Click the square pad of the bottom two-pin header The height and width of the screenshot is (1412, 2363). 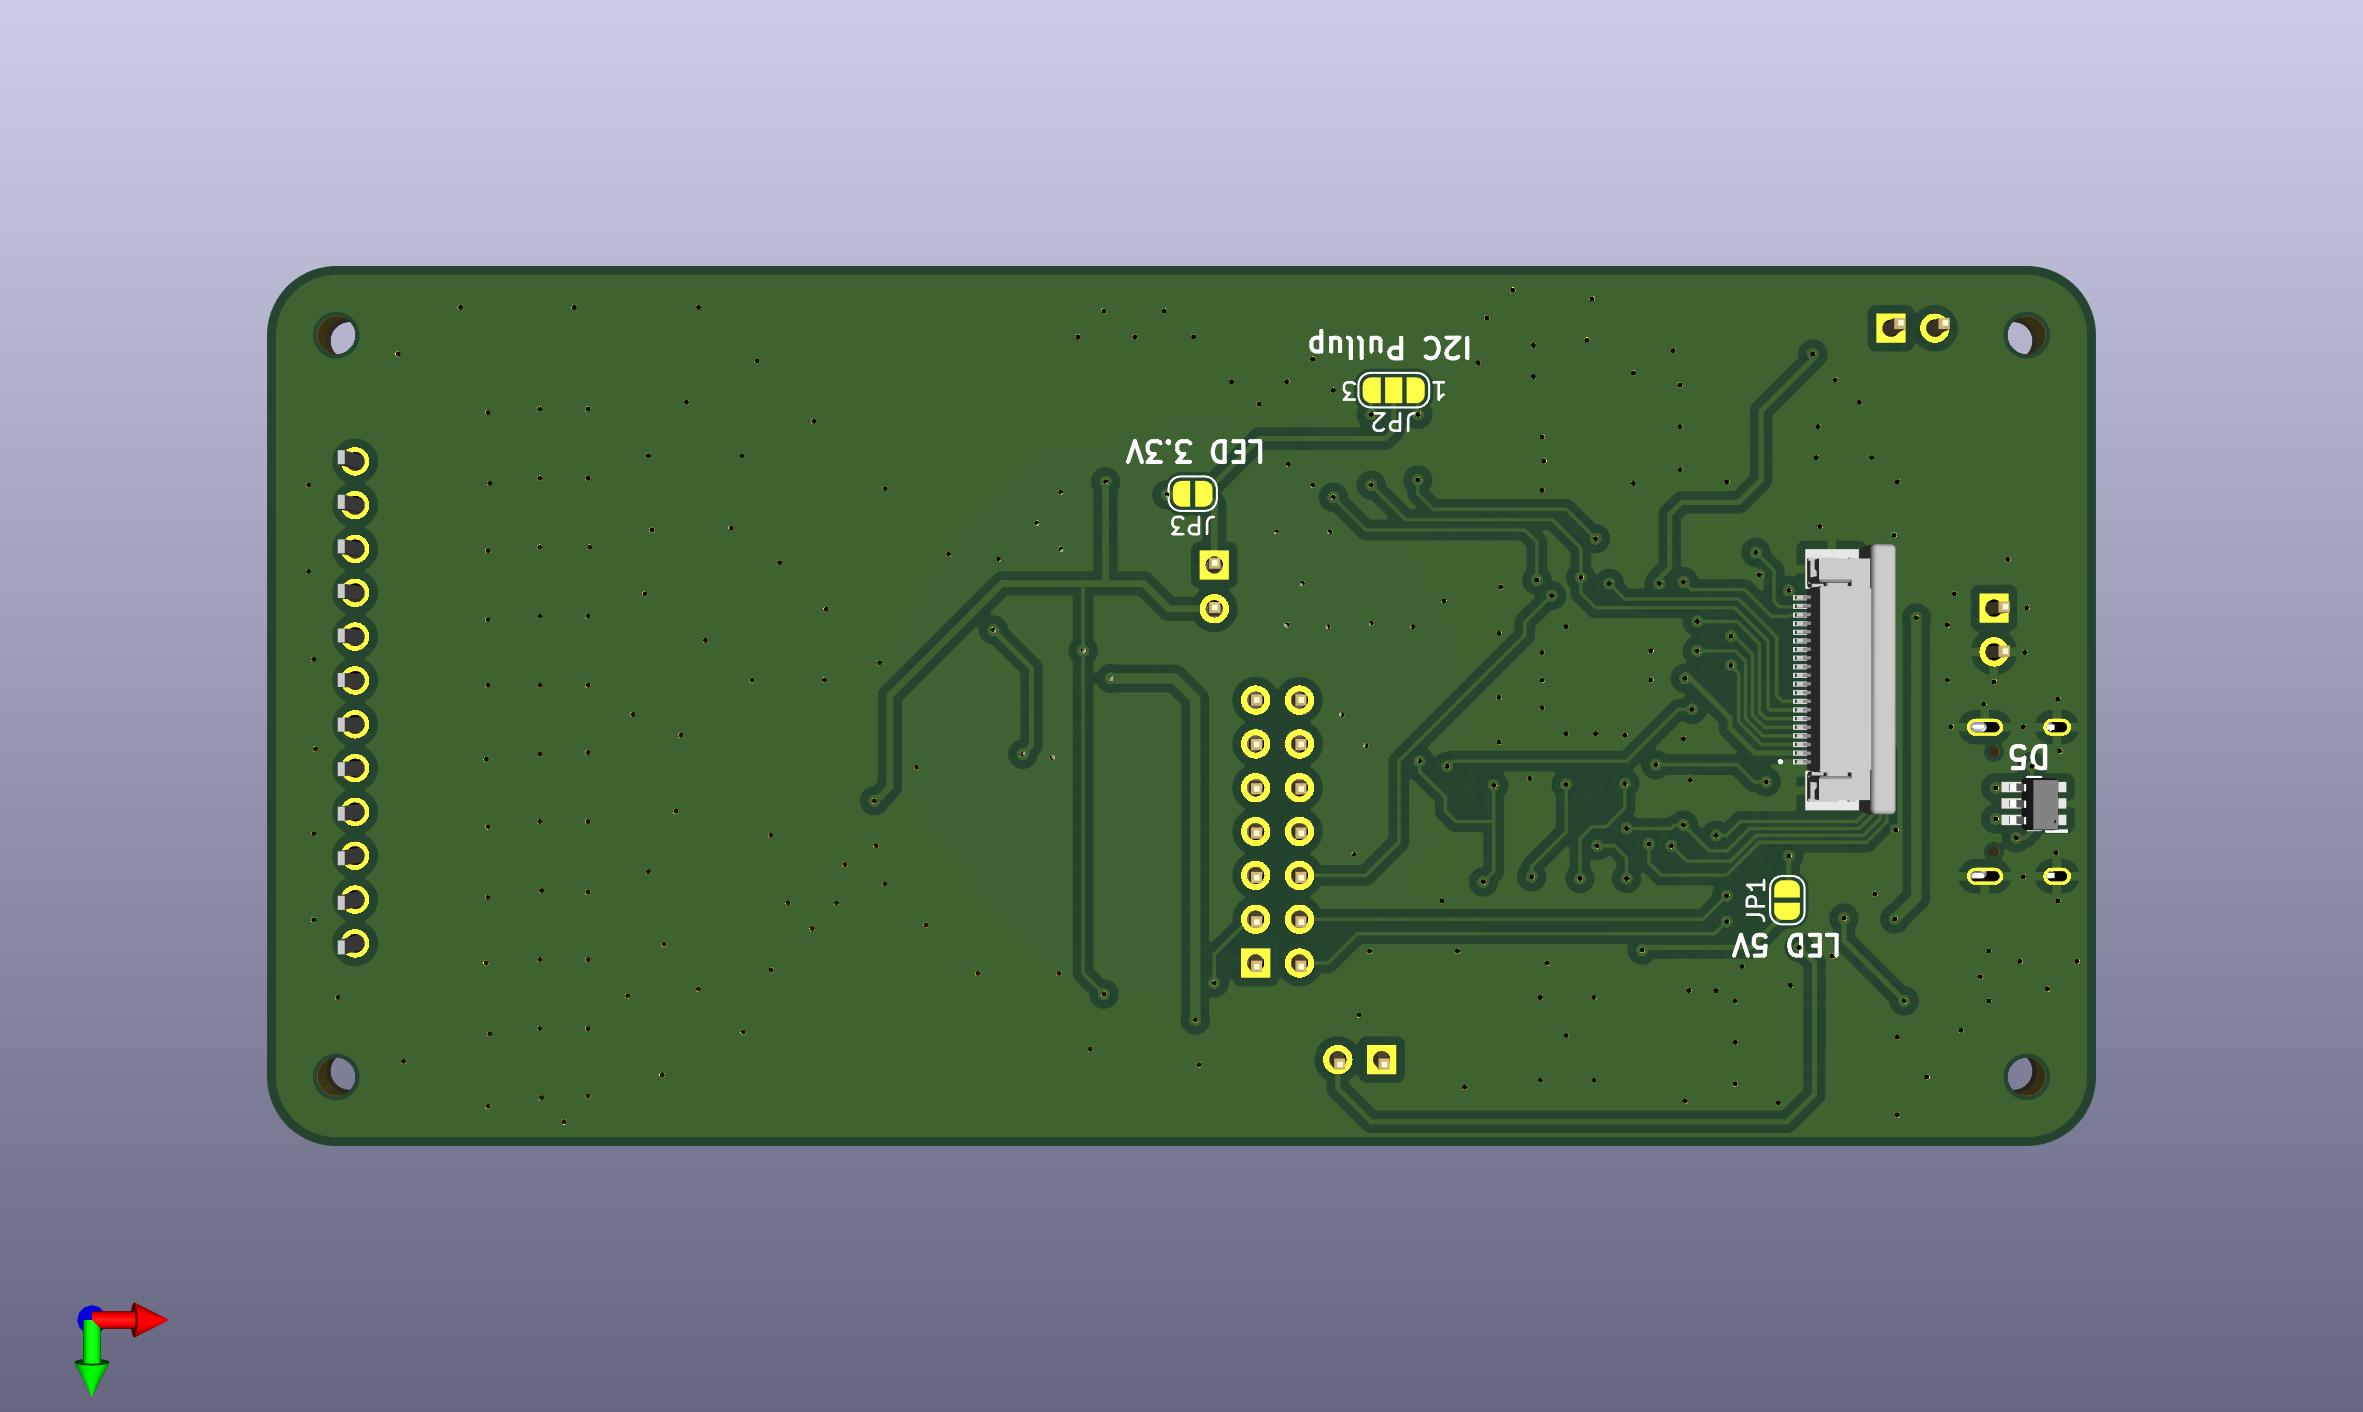pyautogui.click(x=1381, y=1059)
